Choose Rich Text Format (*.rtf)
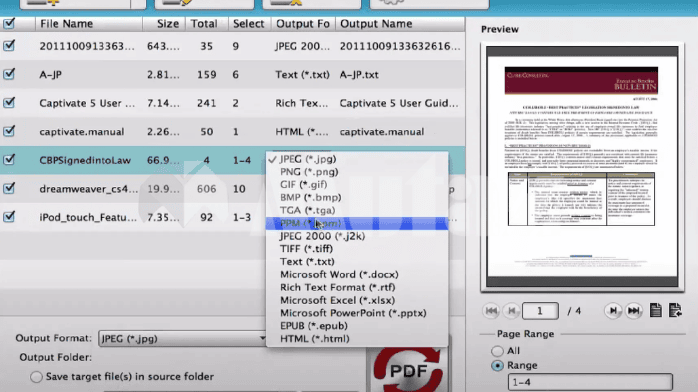698x392 pixels. tap(357, 287)
